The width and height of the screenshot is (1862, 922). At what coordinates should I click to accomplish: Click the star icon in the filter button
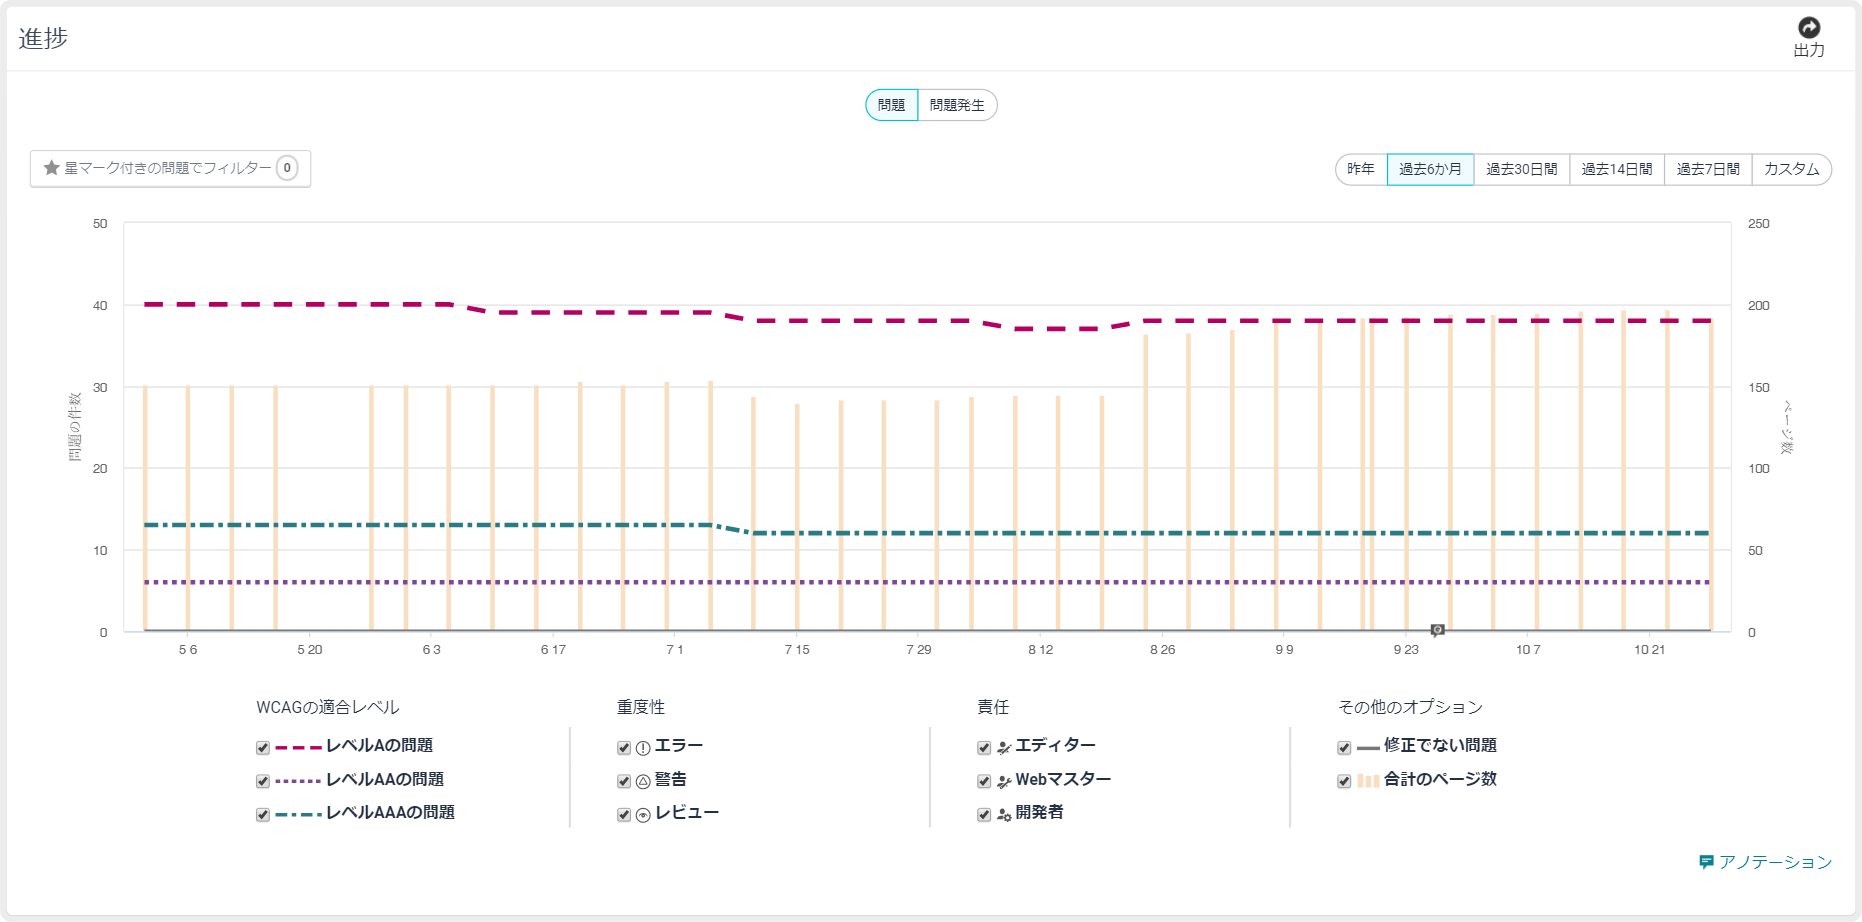52,168
